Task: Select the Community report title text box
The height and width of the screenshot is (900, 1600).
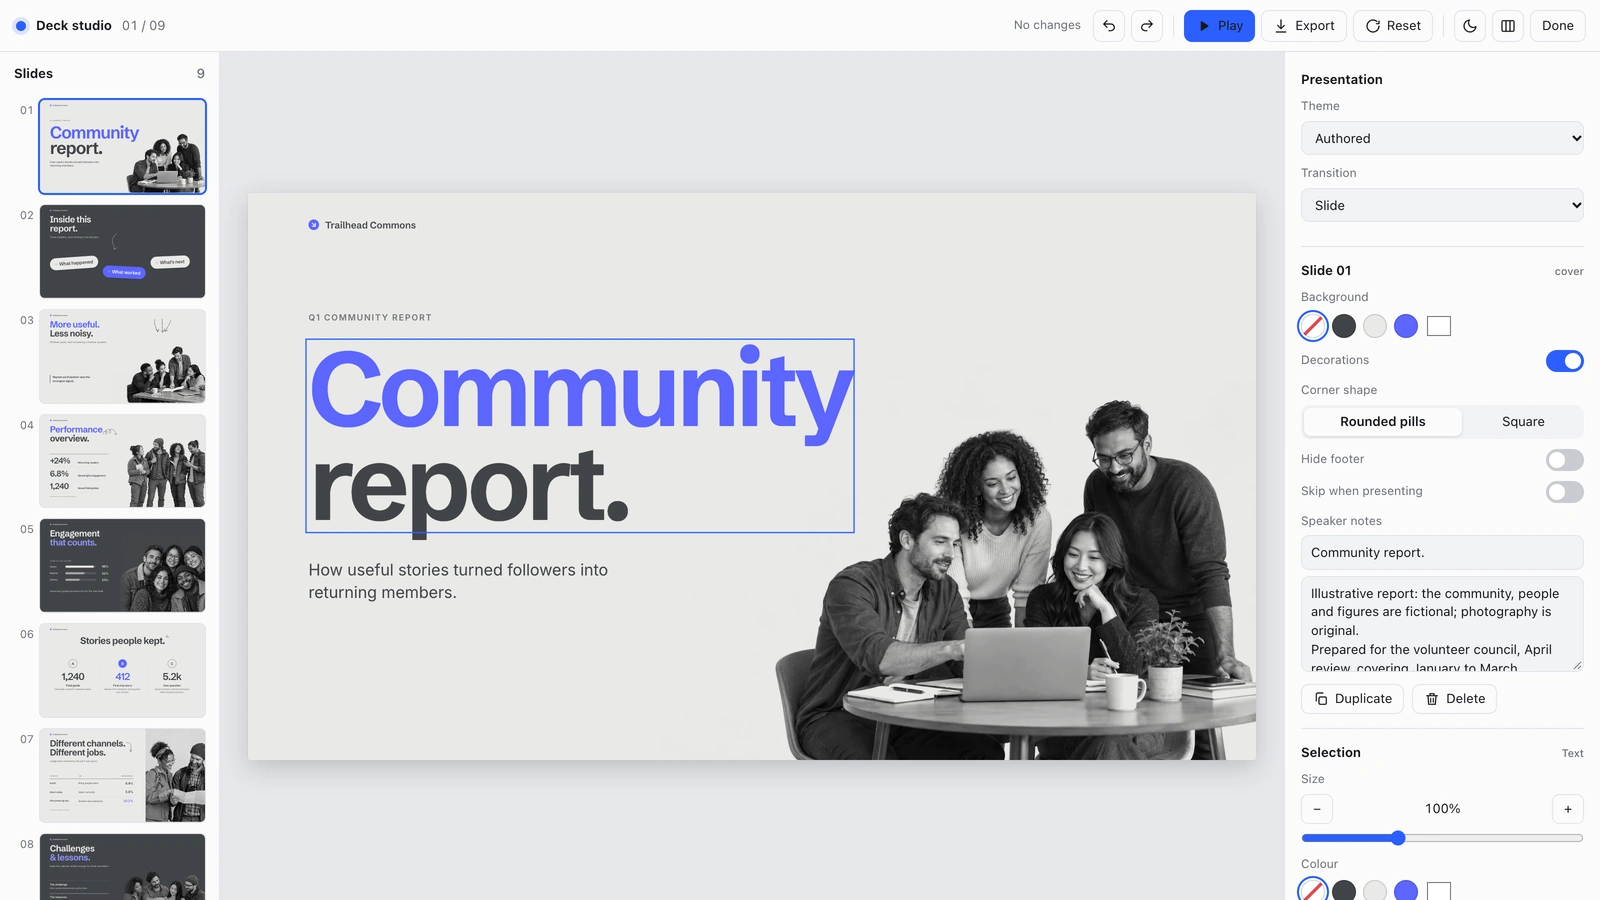Action: [x=580, y=436]
